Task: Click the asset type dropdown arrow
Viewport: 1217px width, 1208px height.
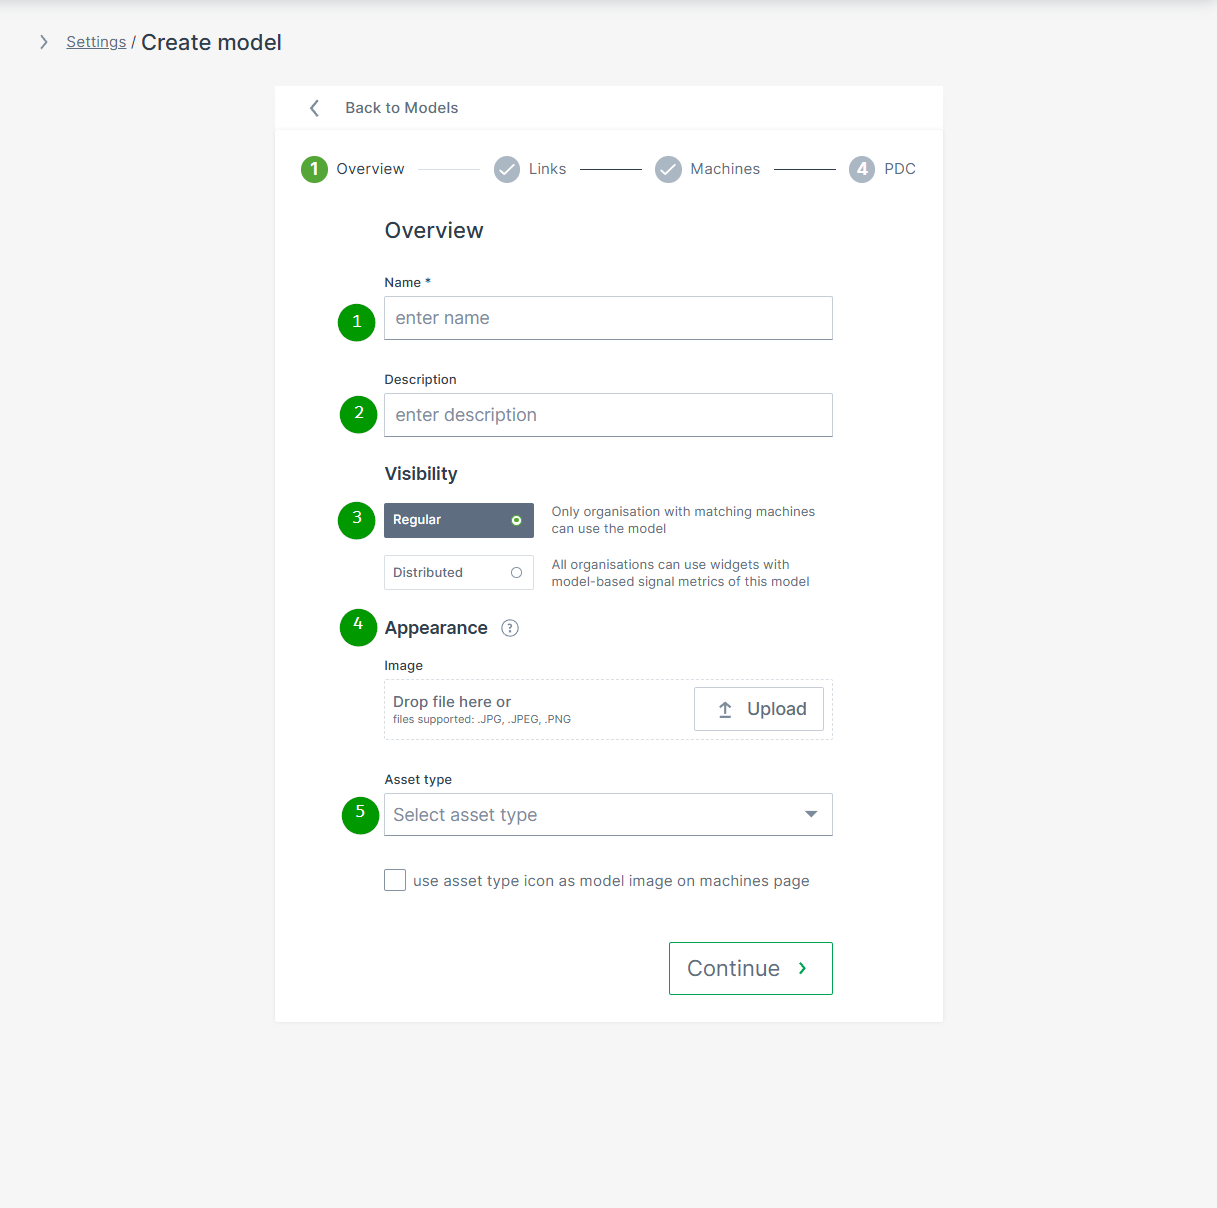Action: pos(811,814)
